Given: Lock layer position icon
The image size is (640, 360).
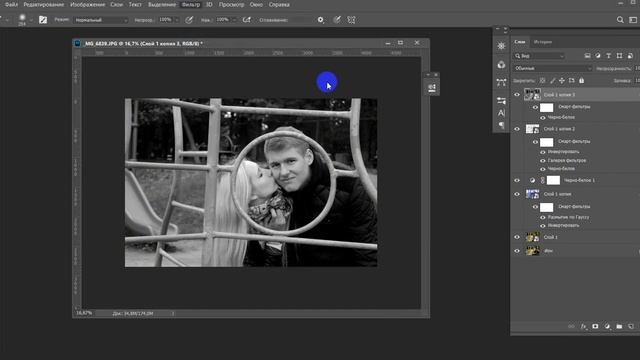Looking at the screenshot, I should (x=562, y=81).
